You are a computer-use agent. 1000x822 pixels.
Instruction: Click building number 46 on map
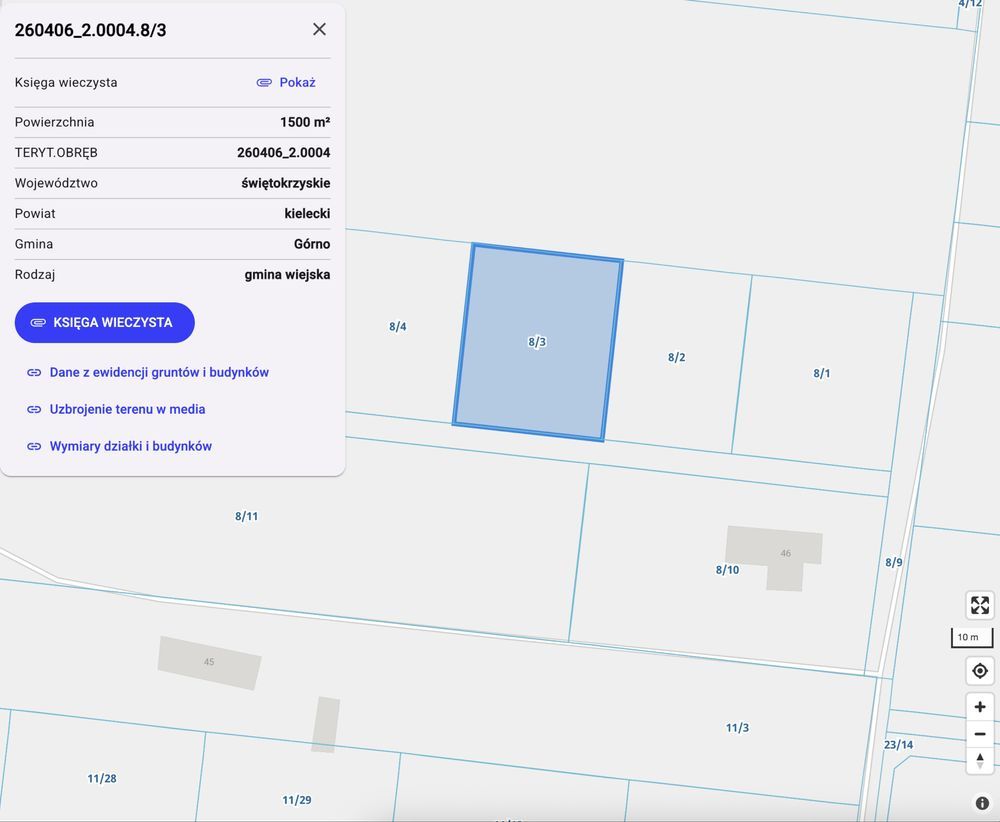click(x=786, y=554)
